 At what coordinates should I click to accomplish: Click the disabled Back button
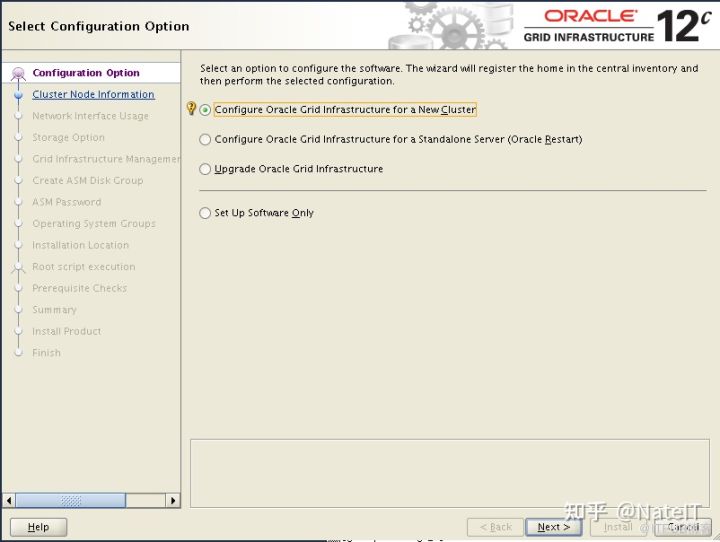pyautogui.click(x=495, y=527)
